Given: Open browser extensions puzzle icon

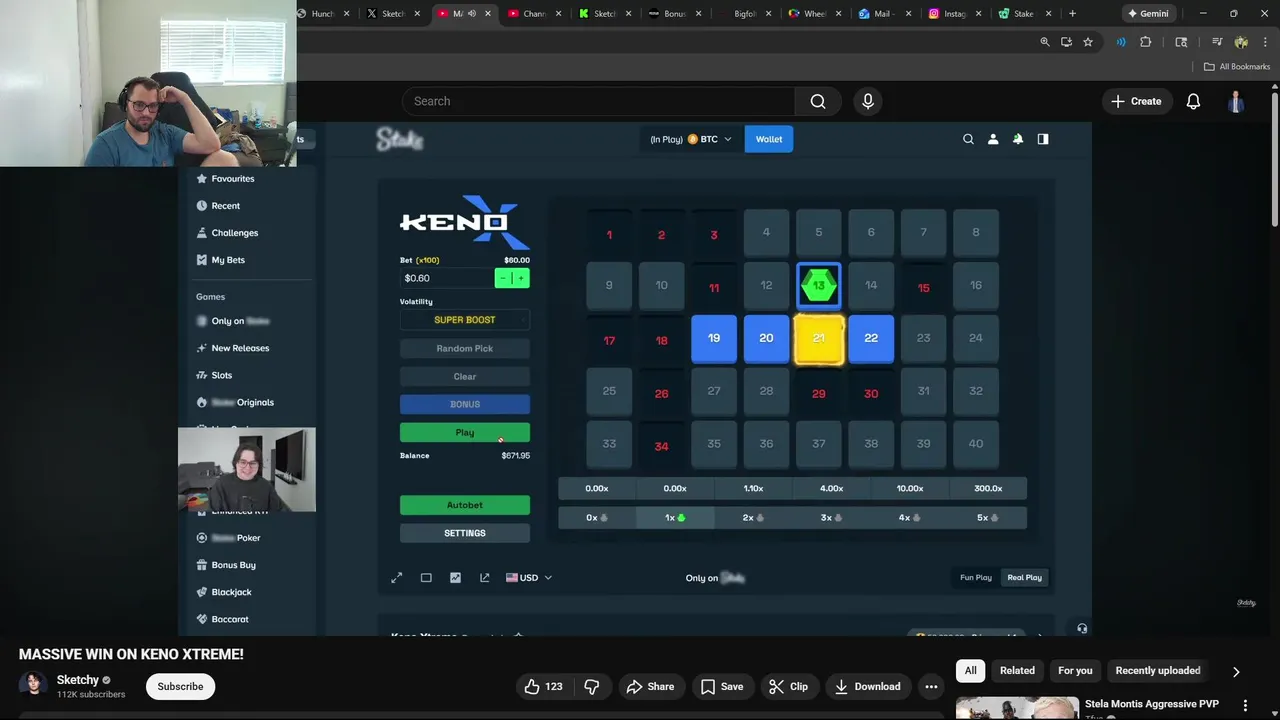Looking at the screenshot, I should (x=1146, y=42).
